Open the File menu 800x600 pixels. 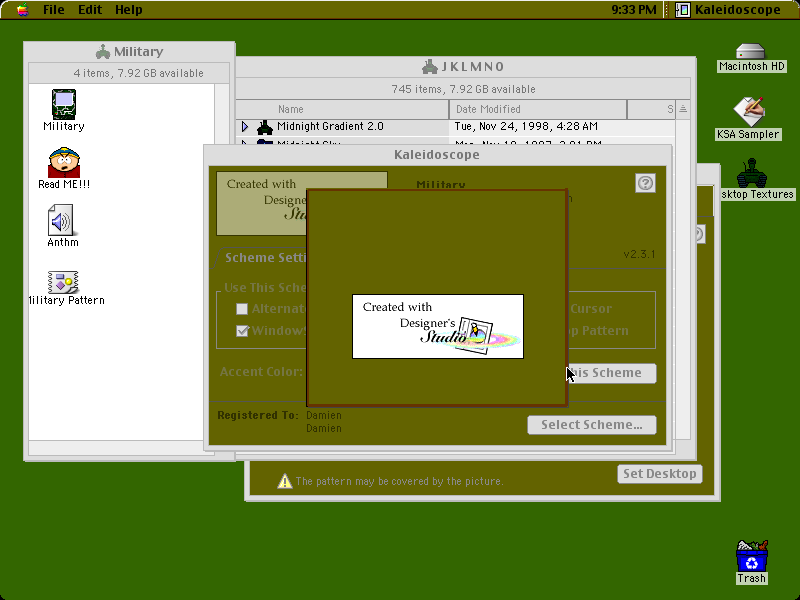tap(54, 10)
